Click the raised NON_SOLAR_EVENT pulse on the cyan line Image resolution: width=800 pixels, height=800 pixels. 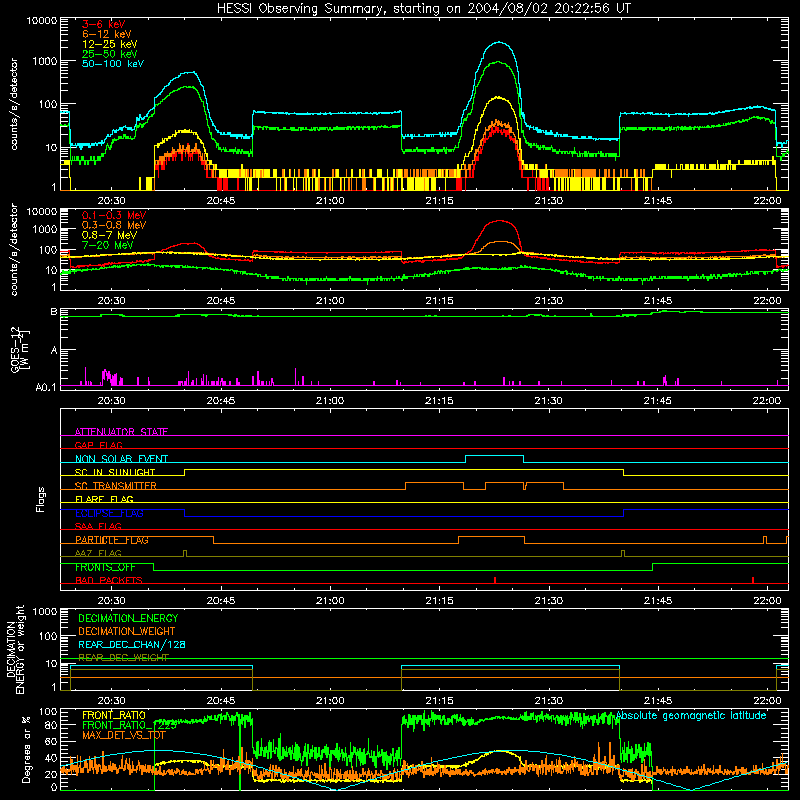(494, 456)
